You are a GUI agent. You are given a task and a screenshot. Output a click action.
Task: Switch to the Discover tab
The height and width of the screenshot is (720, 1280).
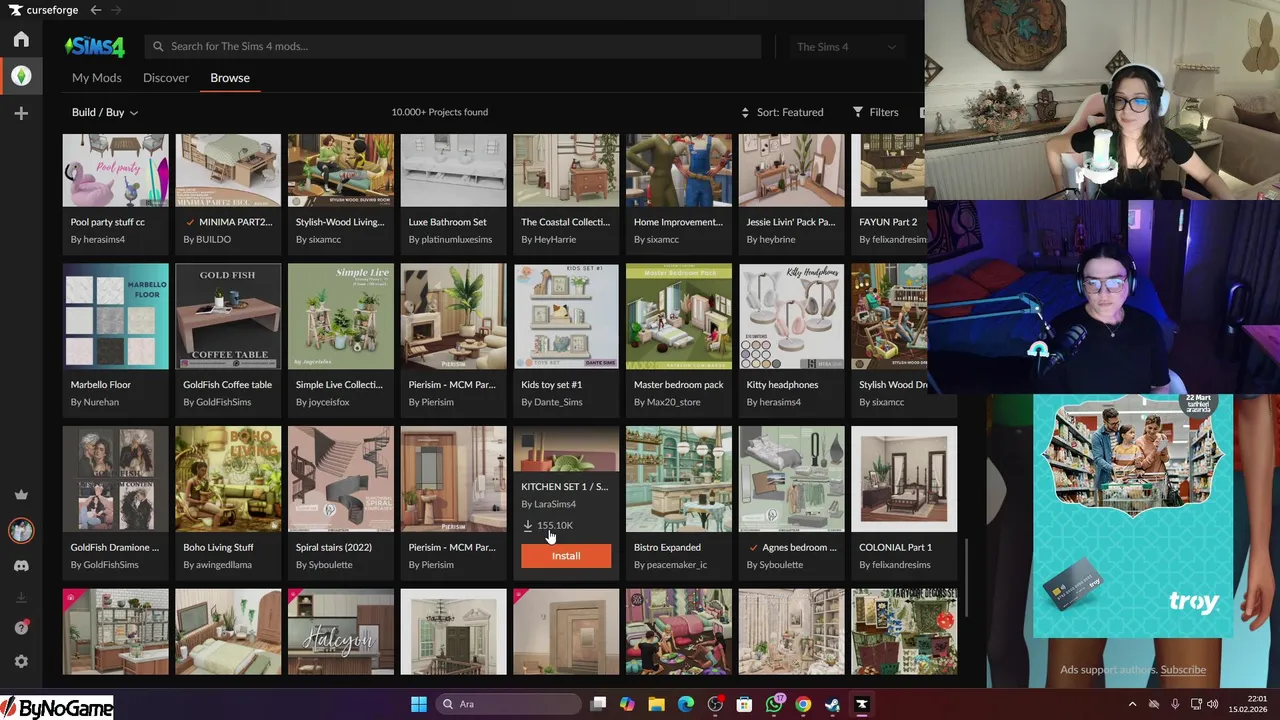(x=166, y=78)
